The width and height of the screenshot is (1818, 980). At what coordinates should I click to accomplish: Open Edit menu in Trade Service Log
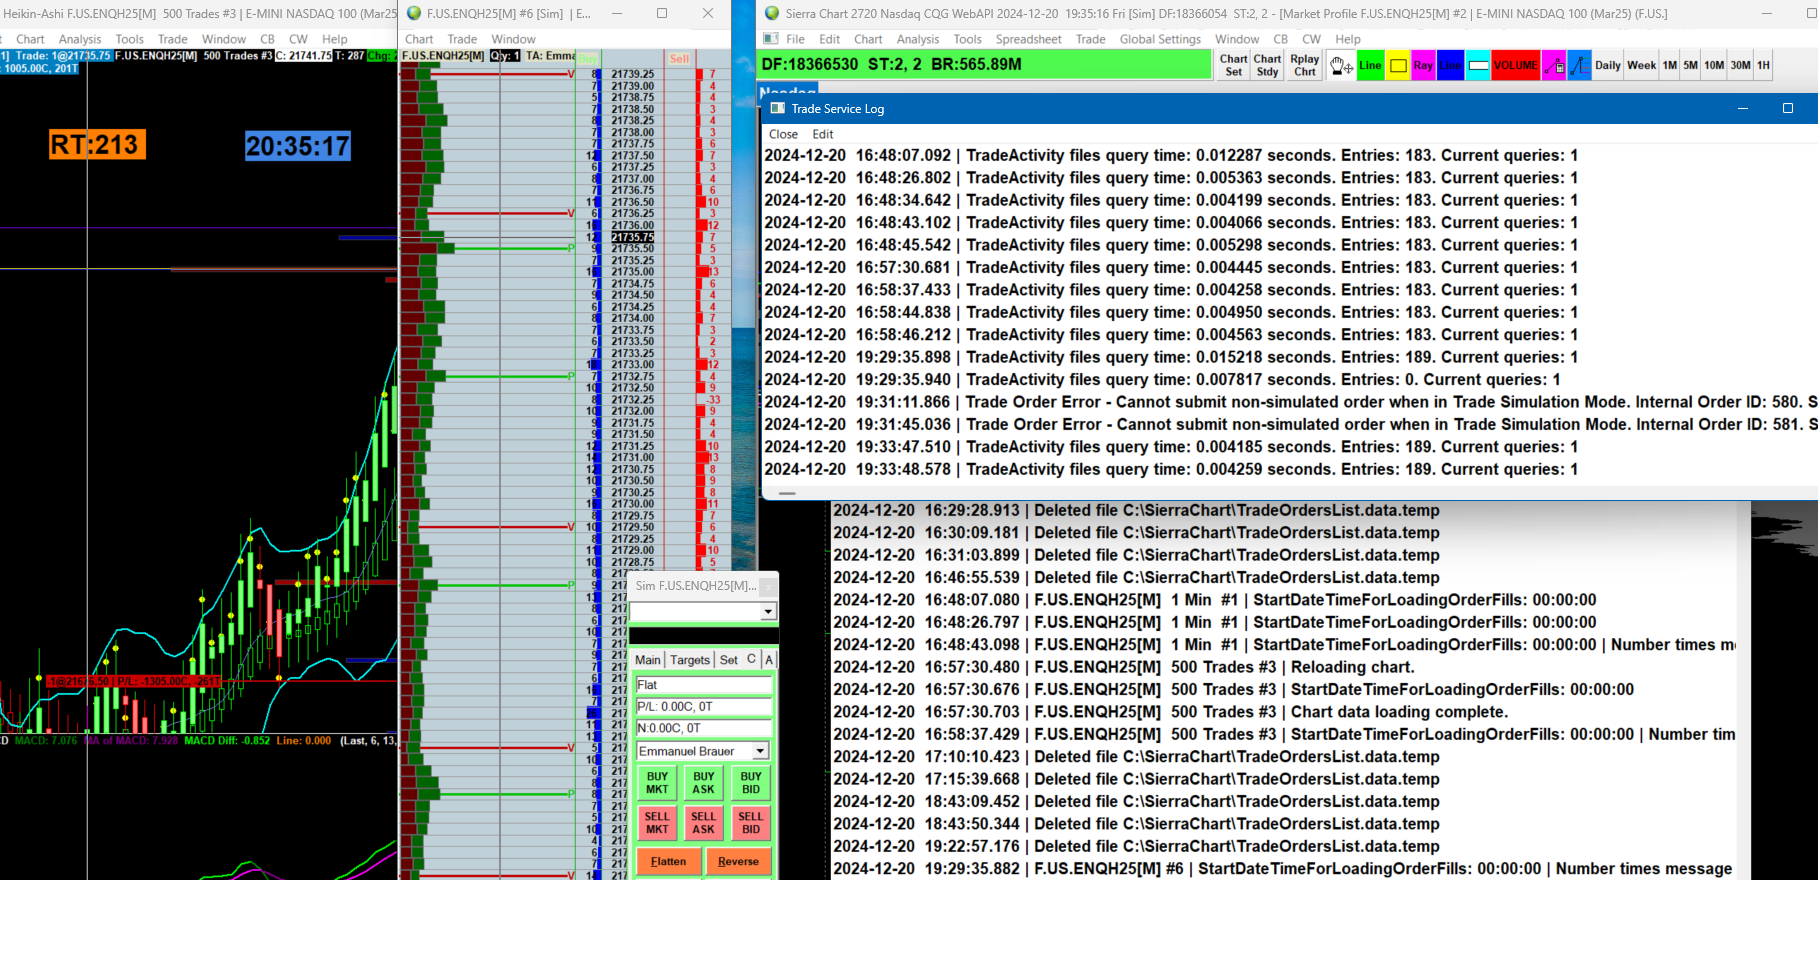click(x=822, y=134)
